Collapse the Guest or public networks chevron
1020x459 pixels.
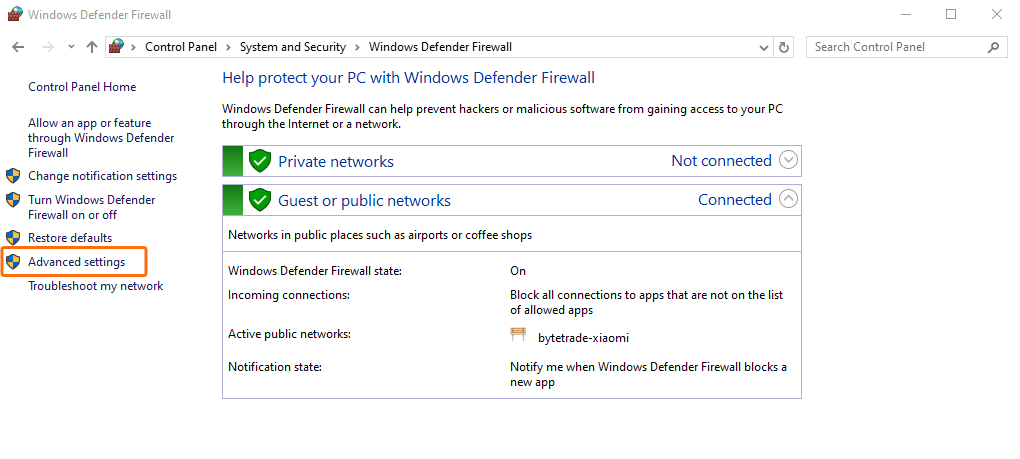789,199
